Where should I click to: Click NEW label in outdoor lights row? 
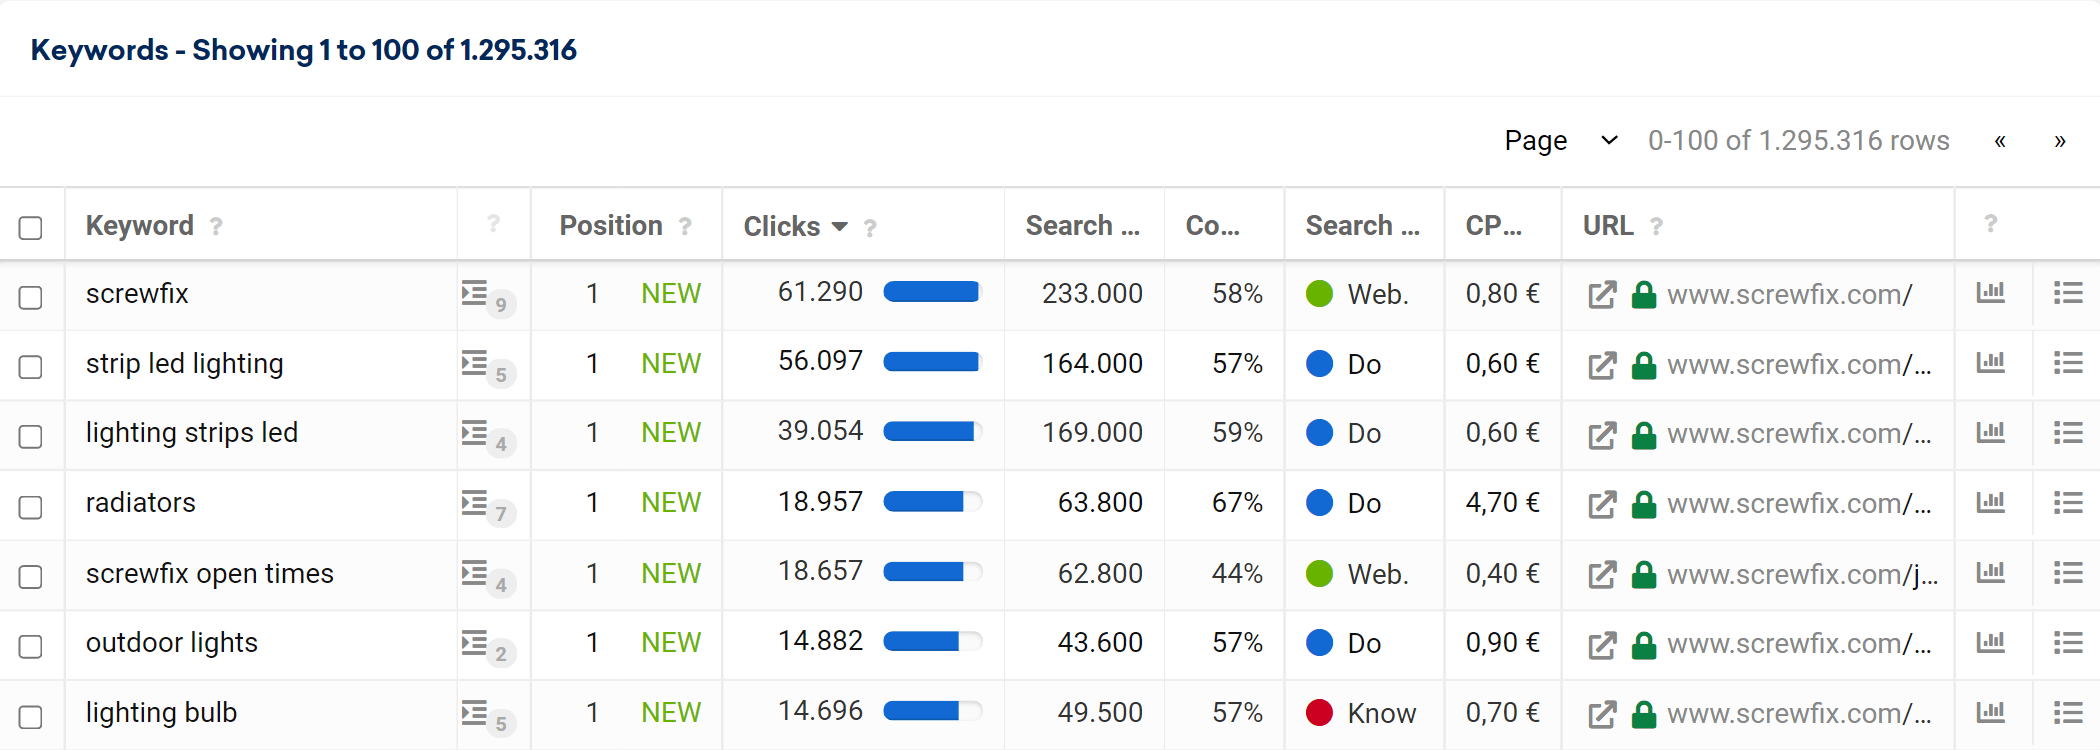click(671, 643)
